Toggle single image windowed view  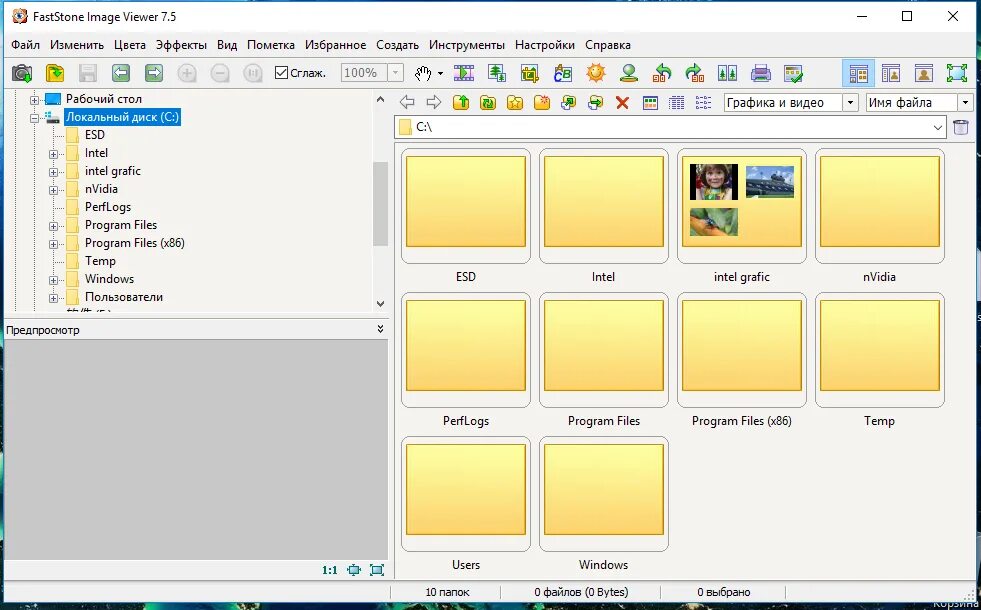pyautogui.click(x=923, y=73)
